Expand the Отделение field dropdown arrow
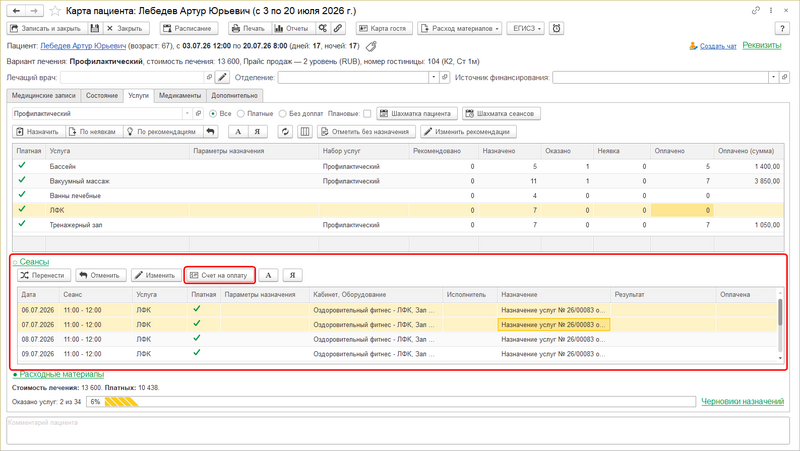This screenshot has height=451, width=800. tap(434, 78)
